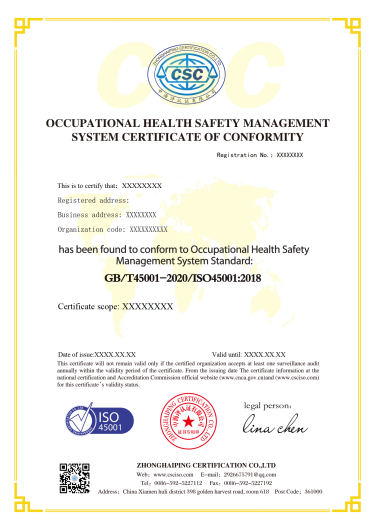
Task: Click the Date of issue value
Action: click(x=115, y=355)
